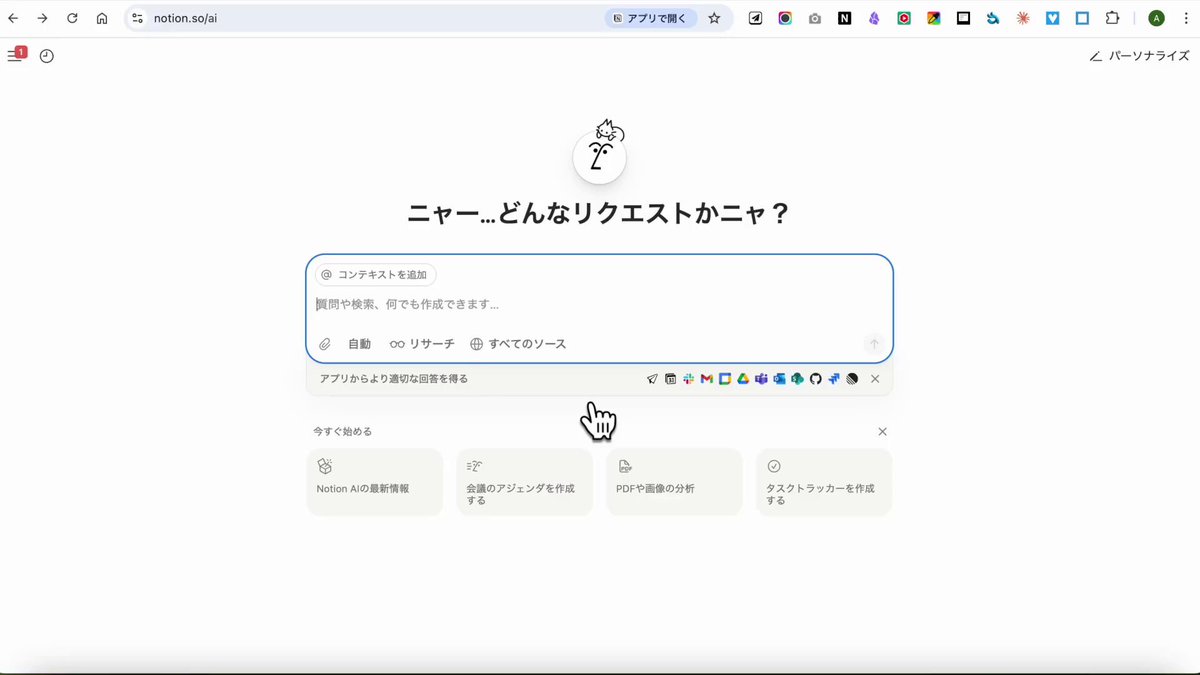The height and width of the screenshot is (675, 1200).
Task: Select the PDFや画像の分析 card
Action: coord(674,482)
